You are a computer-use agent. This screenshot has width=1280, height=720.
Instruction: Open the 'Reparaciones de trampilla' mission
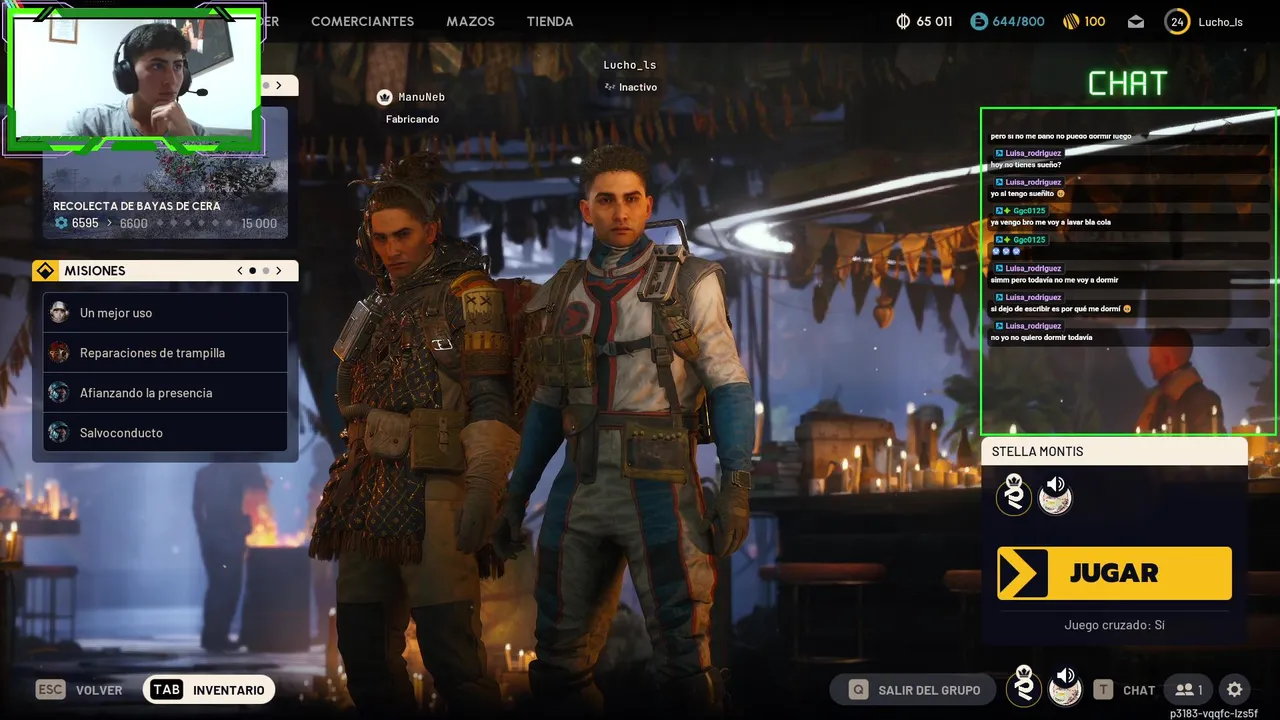165,353
